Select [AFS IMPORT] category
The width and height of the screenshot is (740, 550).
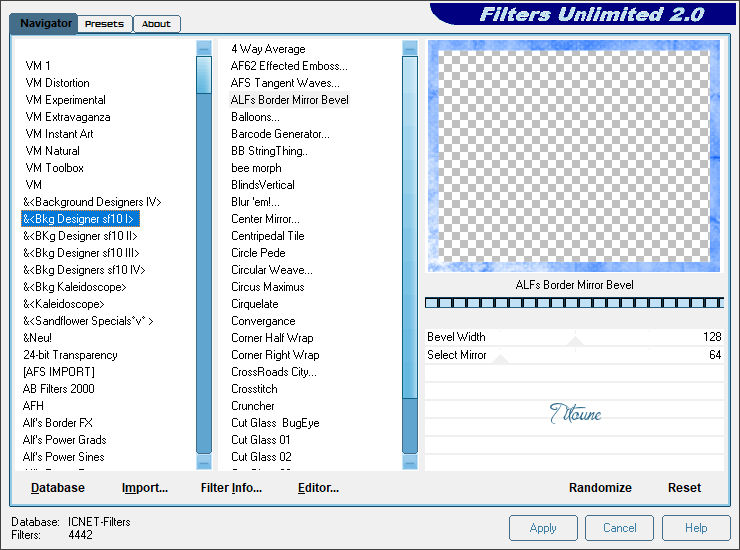coord(59,372)
